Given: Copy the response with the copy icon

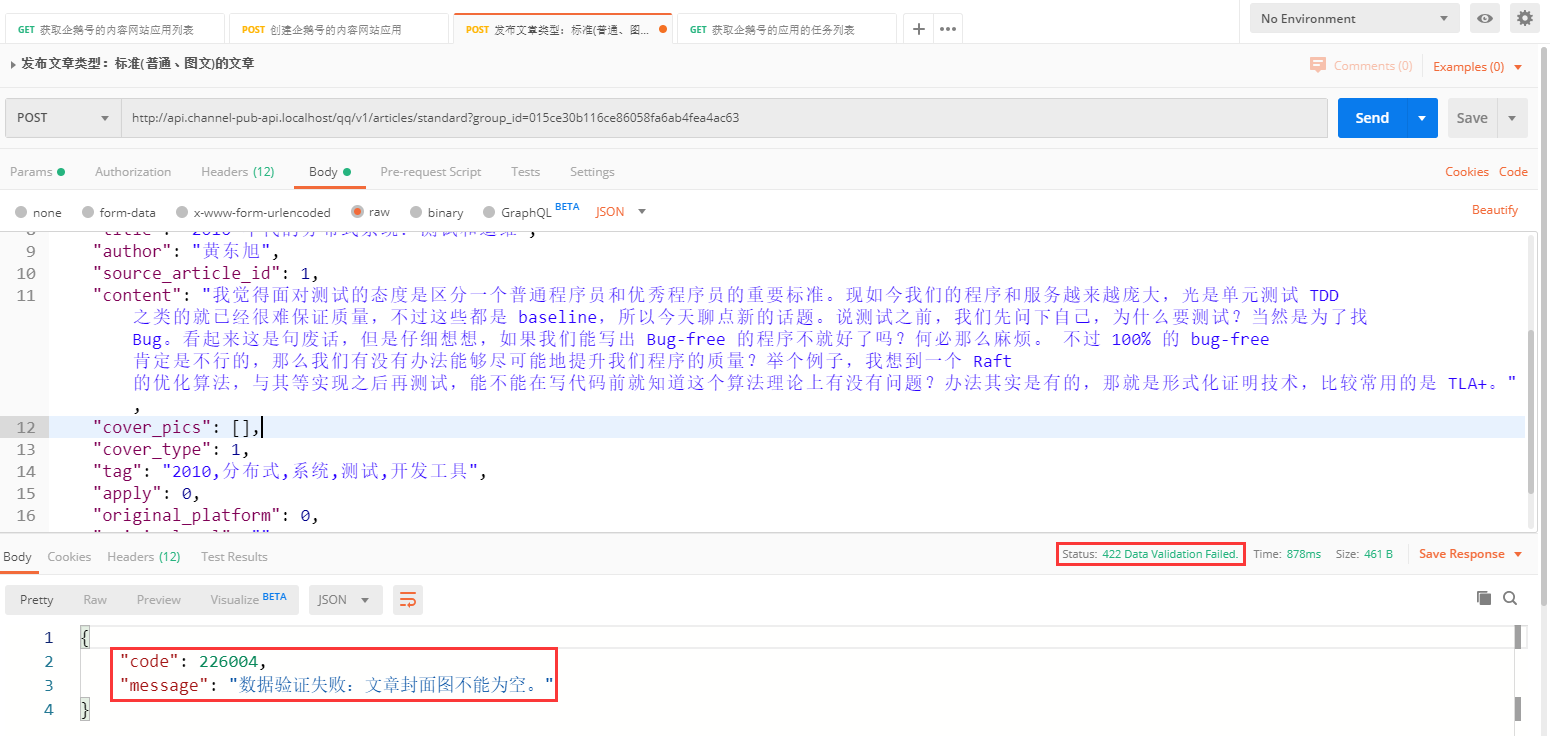Looking at the screenshot, I should [x=1484, y=598].
